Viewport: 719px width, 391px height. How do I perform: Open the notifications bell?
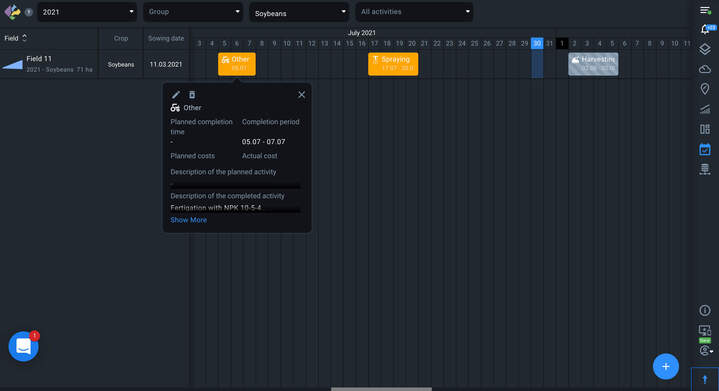click(x=705, y=30)
